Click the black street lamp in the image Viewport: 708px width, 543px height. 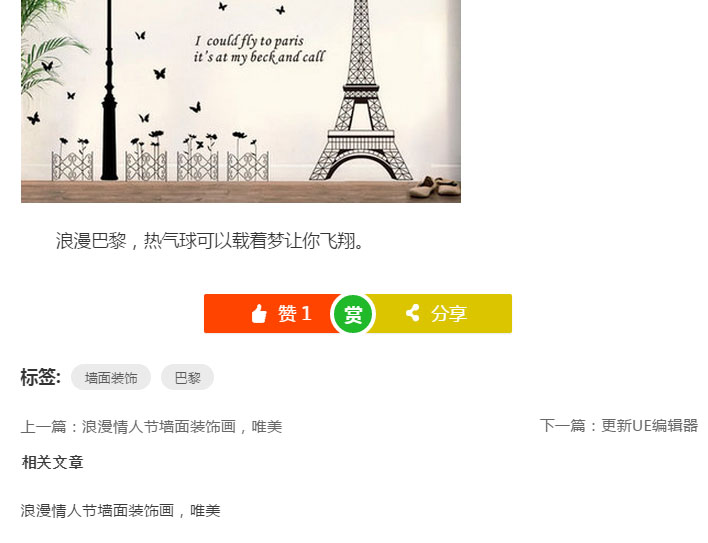(x=109, y=90)
